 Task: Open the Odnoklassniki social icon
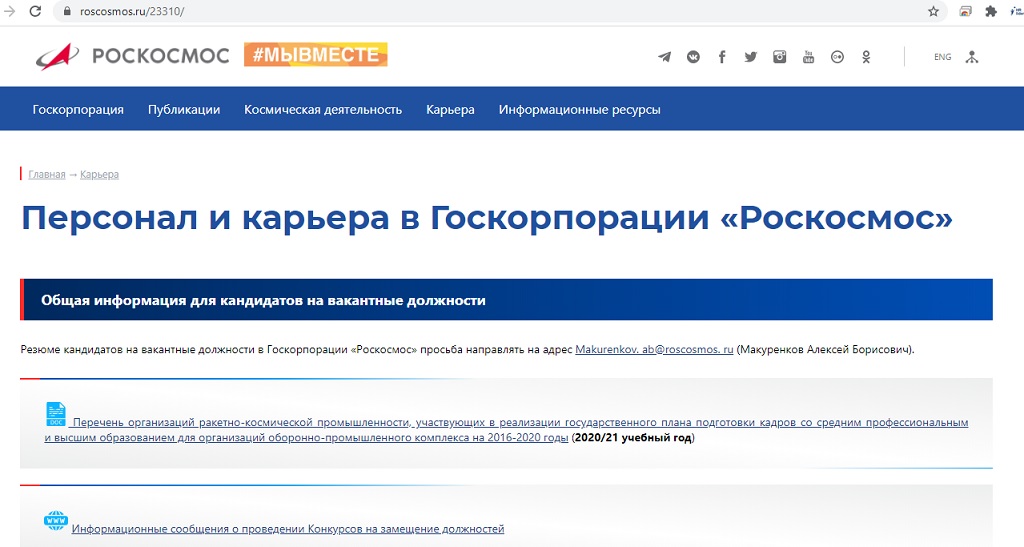pyautogui.click(x=866, y=57)
